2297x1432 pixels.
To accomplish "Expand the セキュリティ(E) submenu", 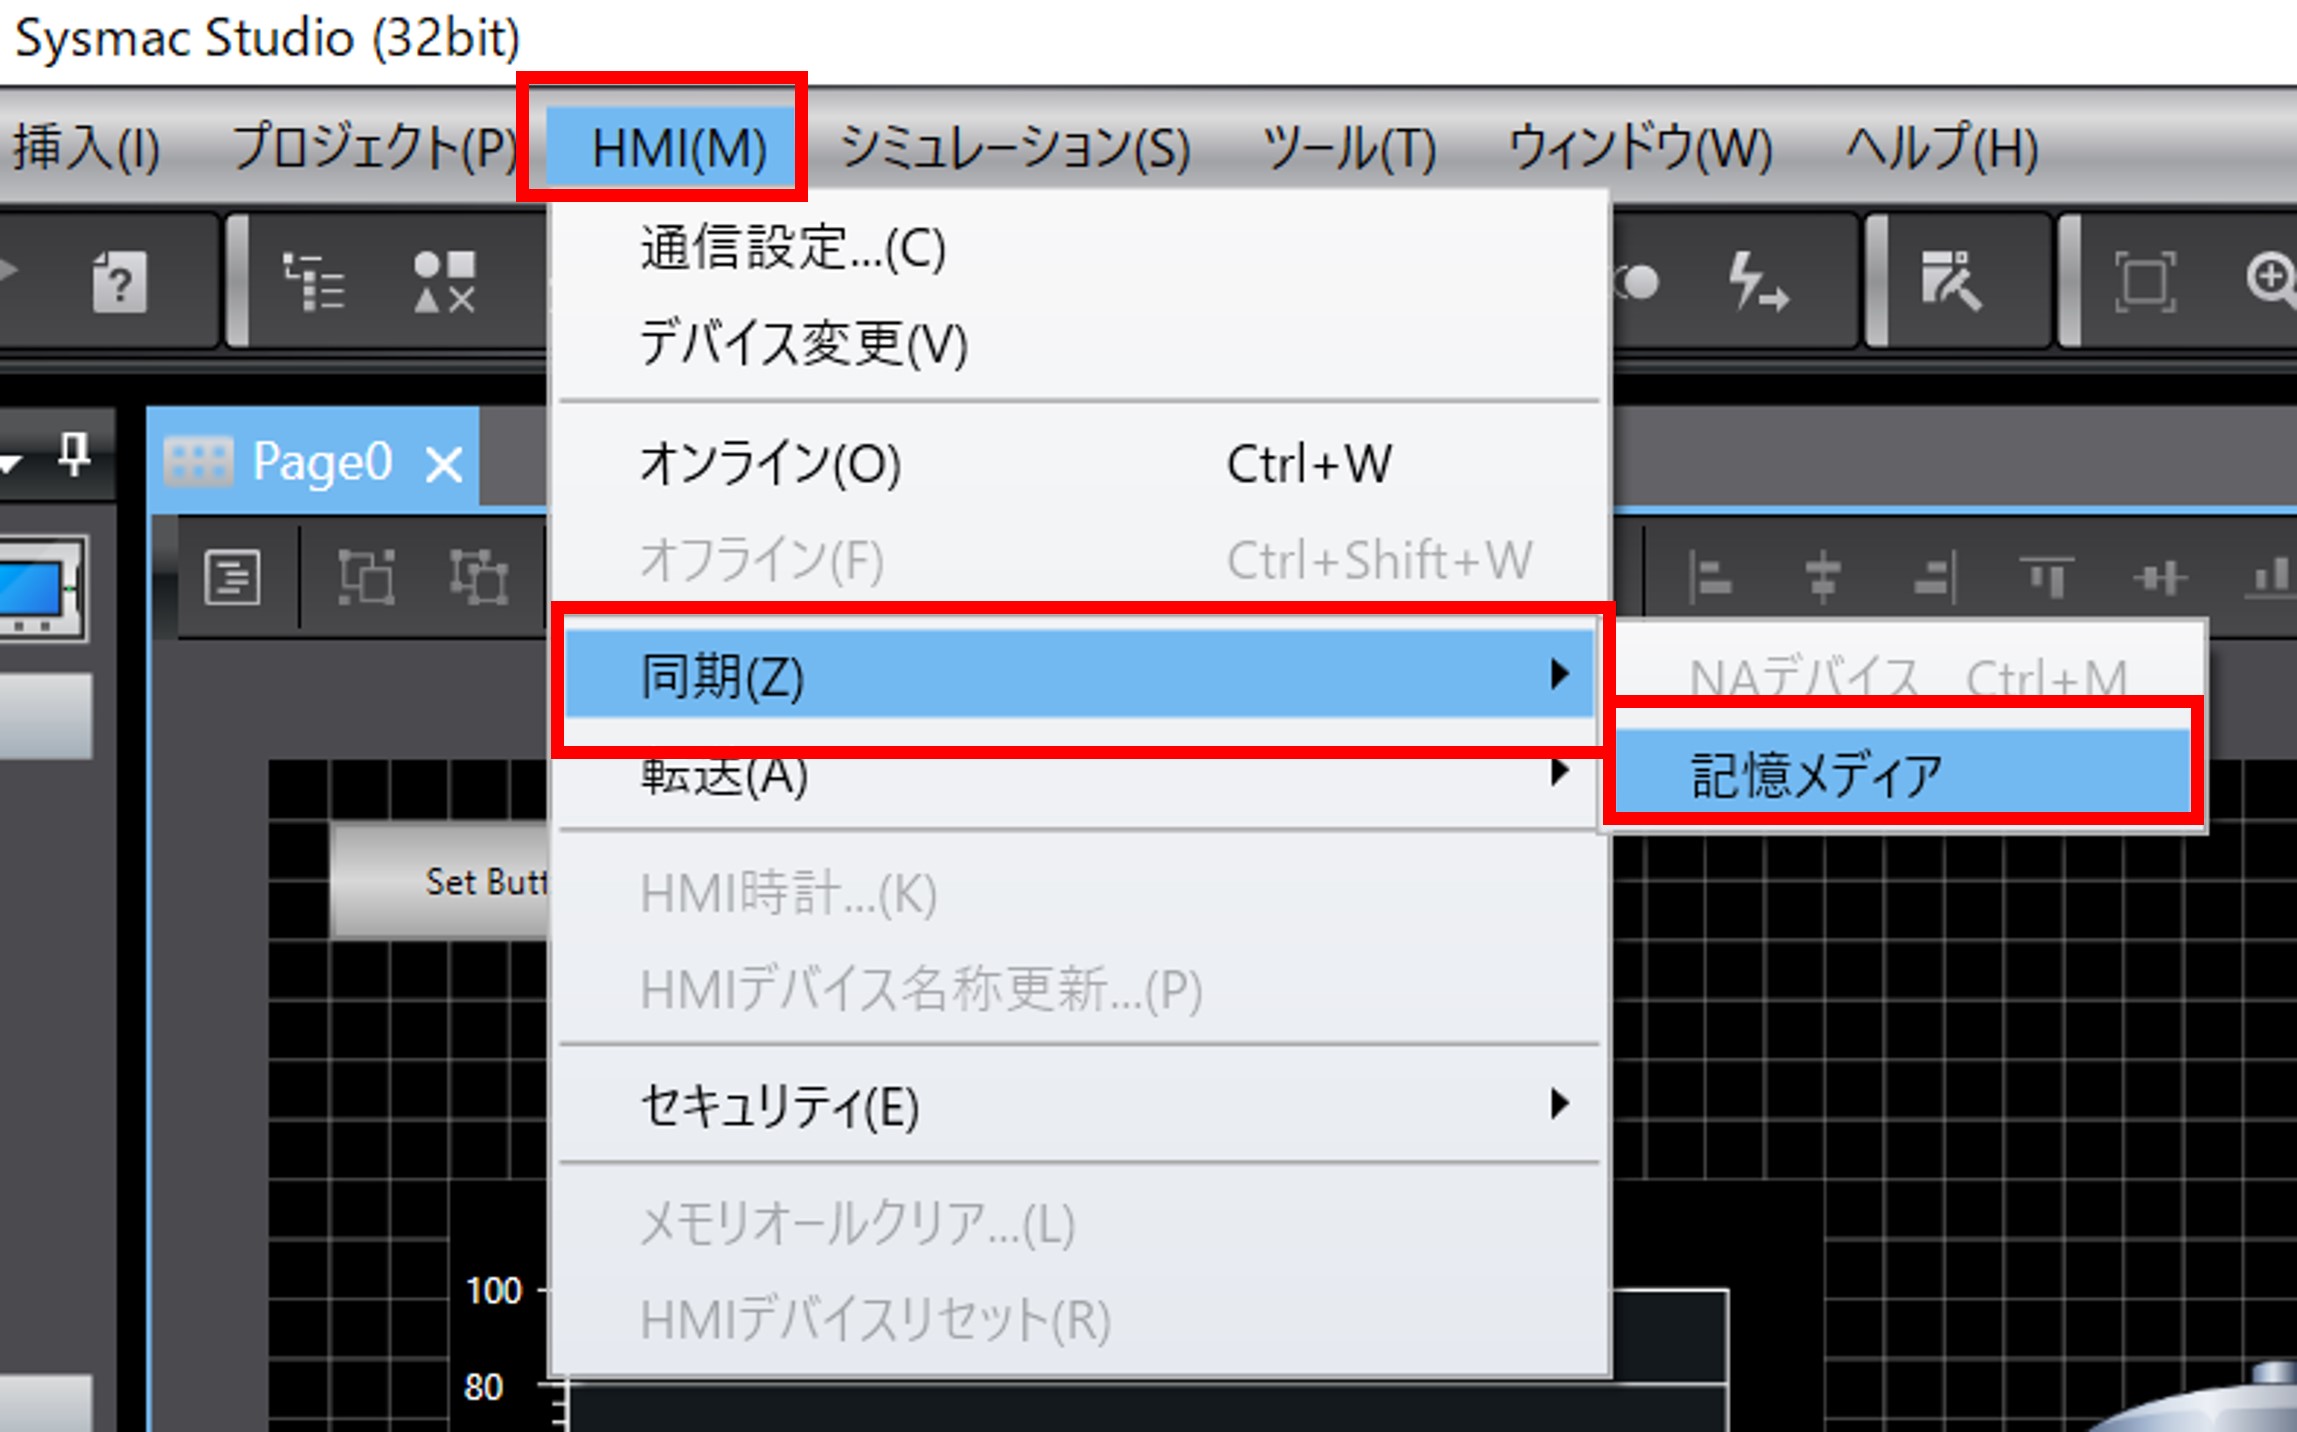I will click(1080, 1105).
